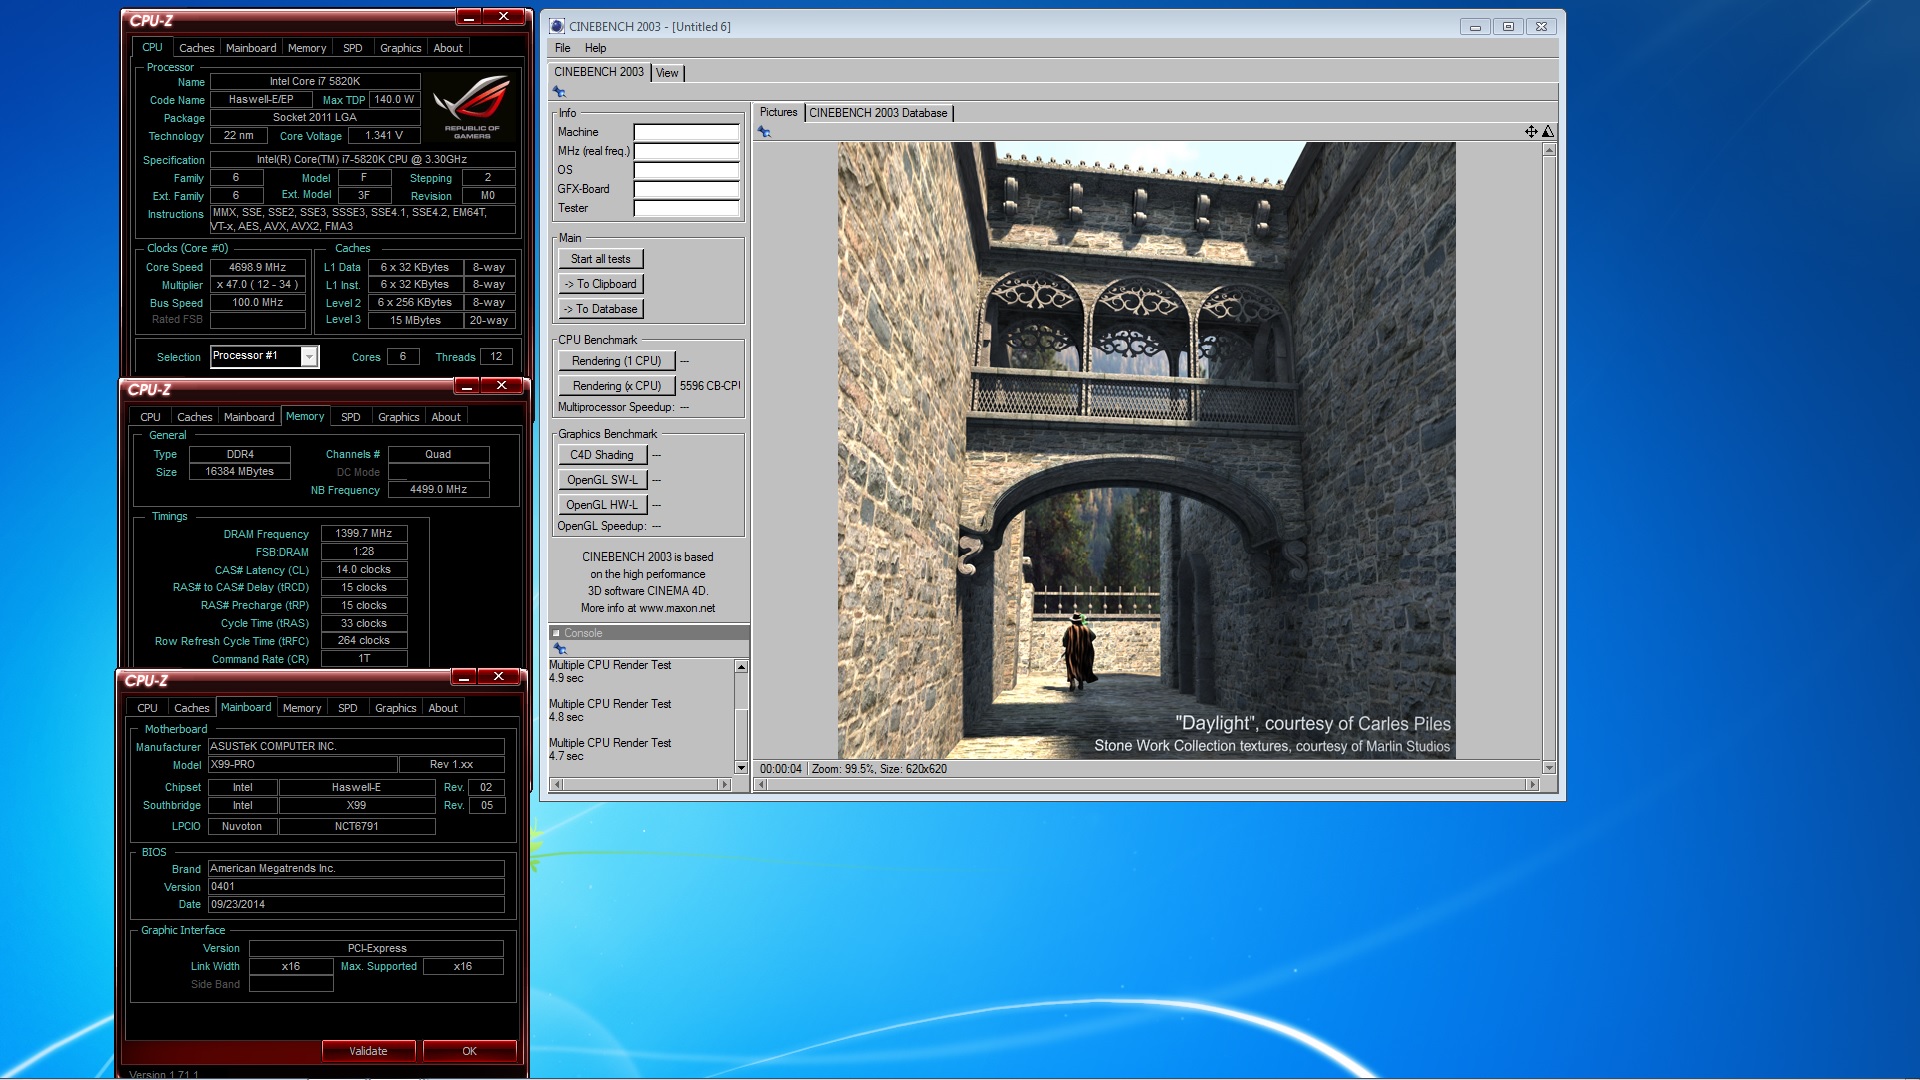Click the Core Voltage 1.341 V value

click(x=384, y=135)
